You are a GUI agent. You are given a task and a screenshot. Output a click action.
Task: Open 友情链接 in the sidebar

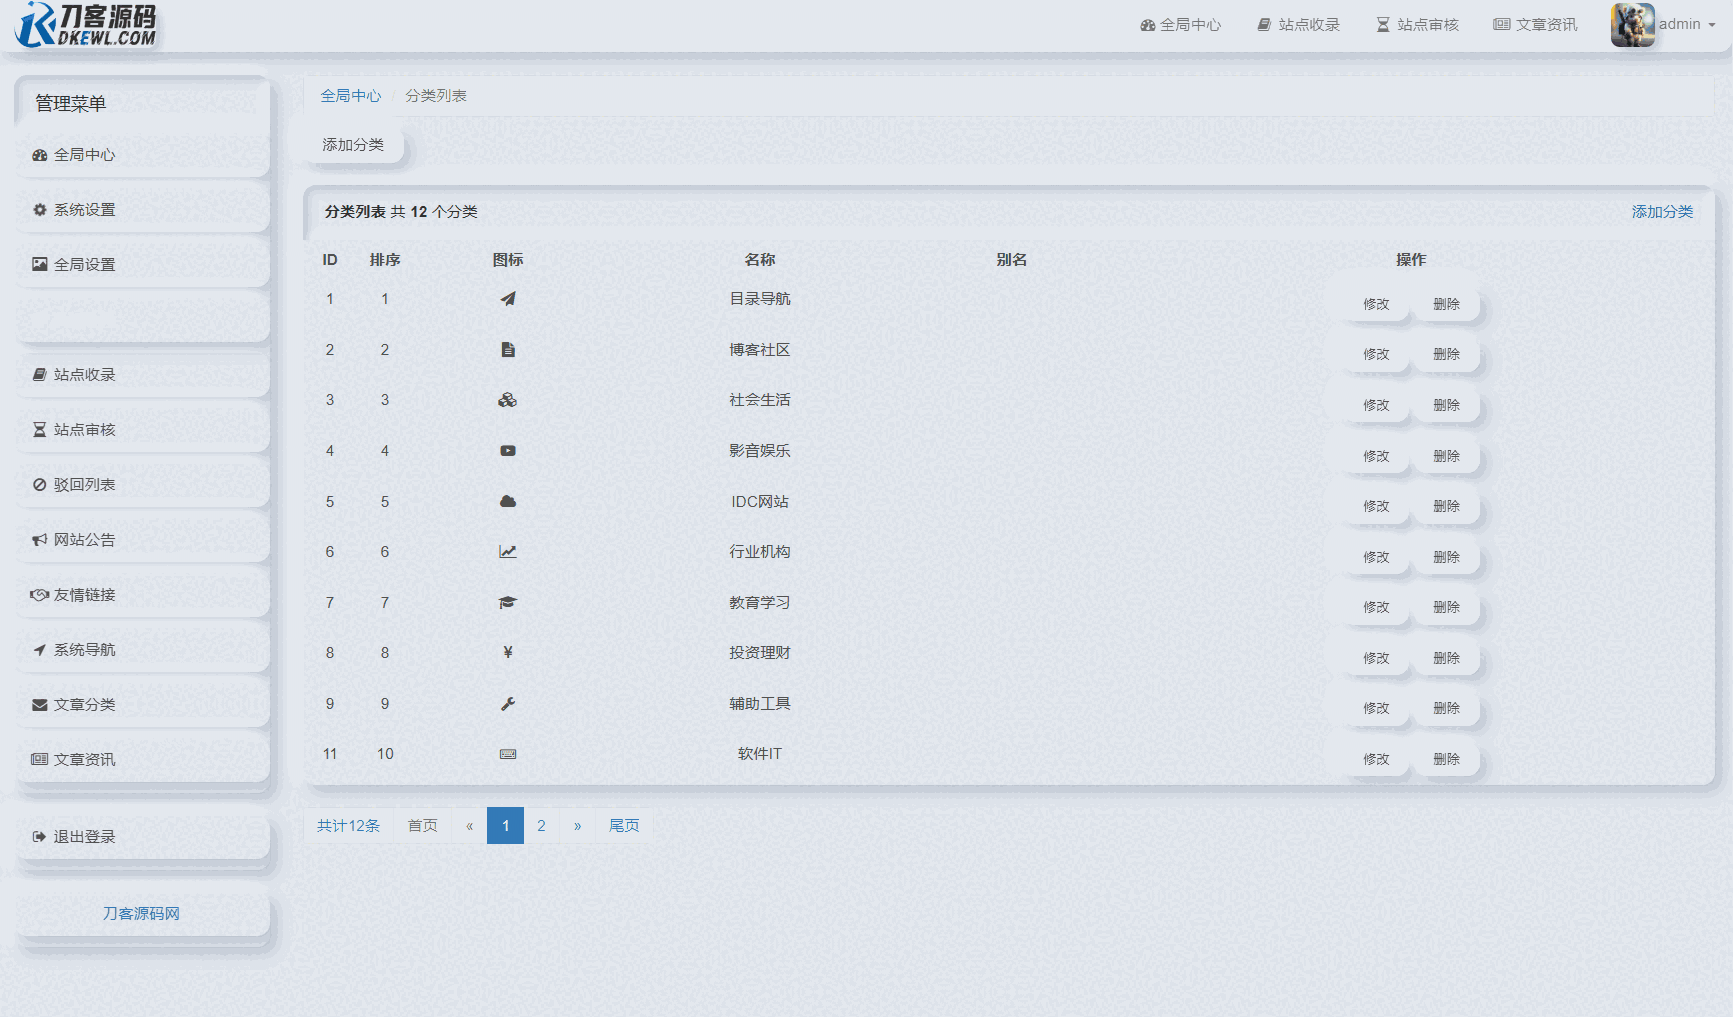point(143,595)
